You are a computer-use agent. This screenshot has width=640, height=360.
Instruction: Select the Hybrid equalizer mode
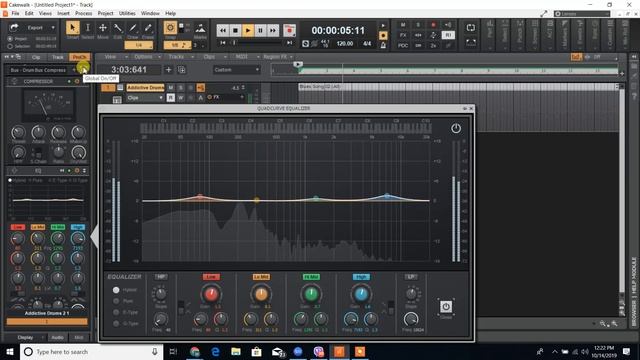pos(116,290)
